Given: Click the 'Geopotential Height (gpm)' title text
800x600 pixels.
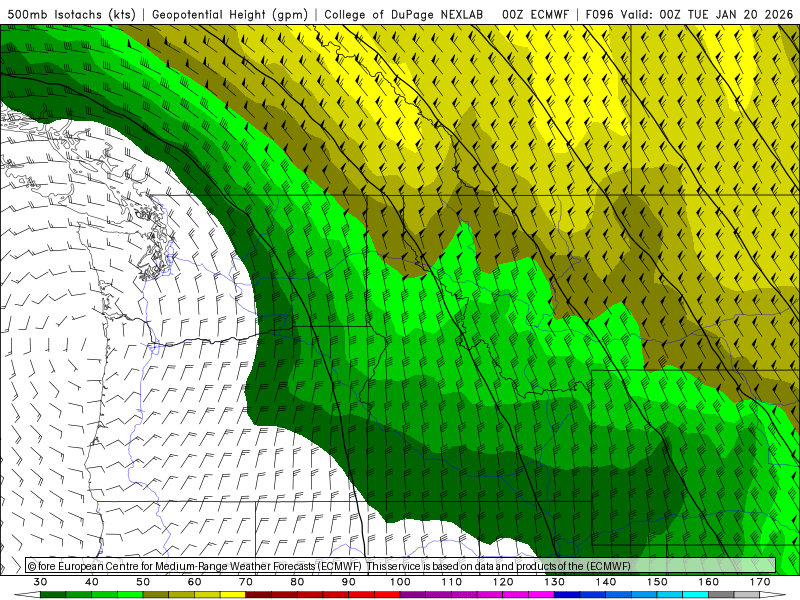Looking at the screenshot, I should click(230, 14).
